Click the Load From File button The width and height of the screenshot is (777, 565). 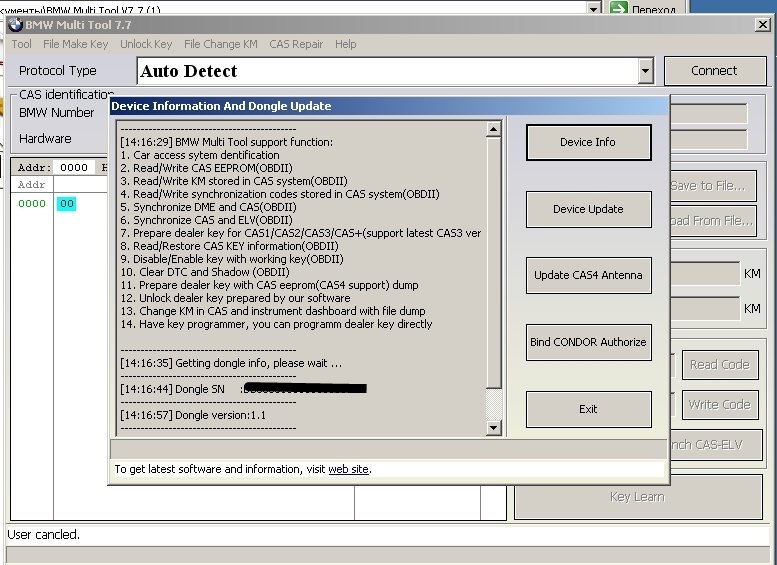click(x=714, y=221)
